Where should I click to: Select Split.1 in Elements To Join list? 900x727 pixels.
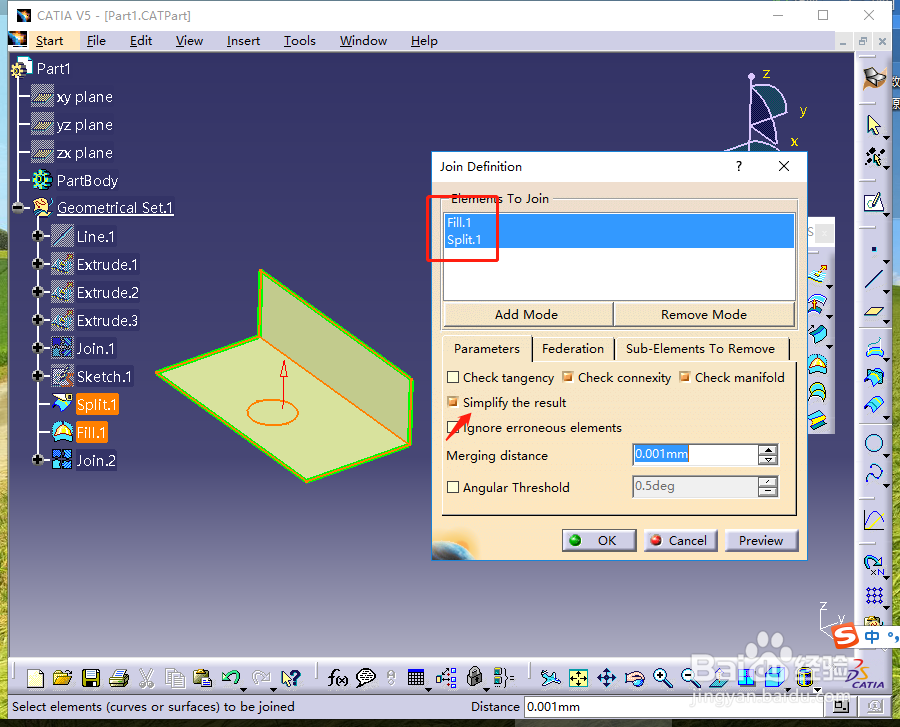[x=619, y=240]
